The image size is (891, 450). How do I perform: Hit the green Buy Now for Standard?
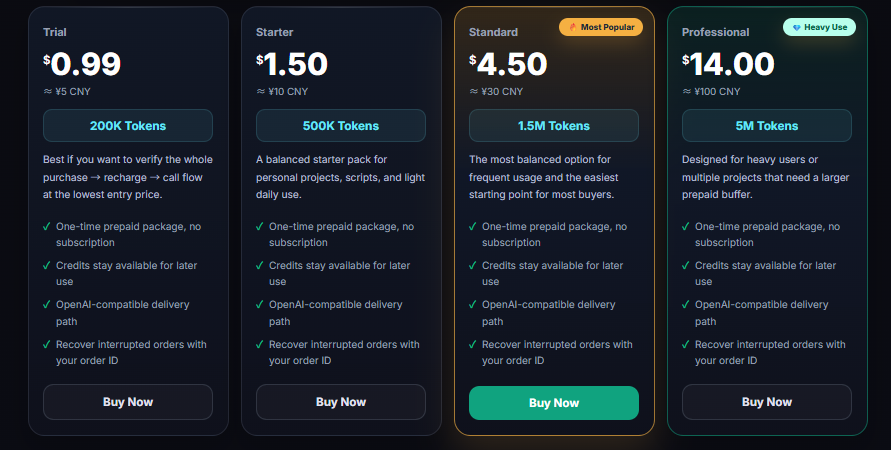pyautogui.click(x=553, y=403)
